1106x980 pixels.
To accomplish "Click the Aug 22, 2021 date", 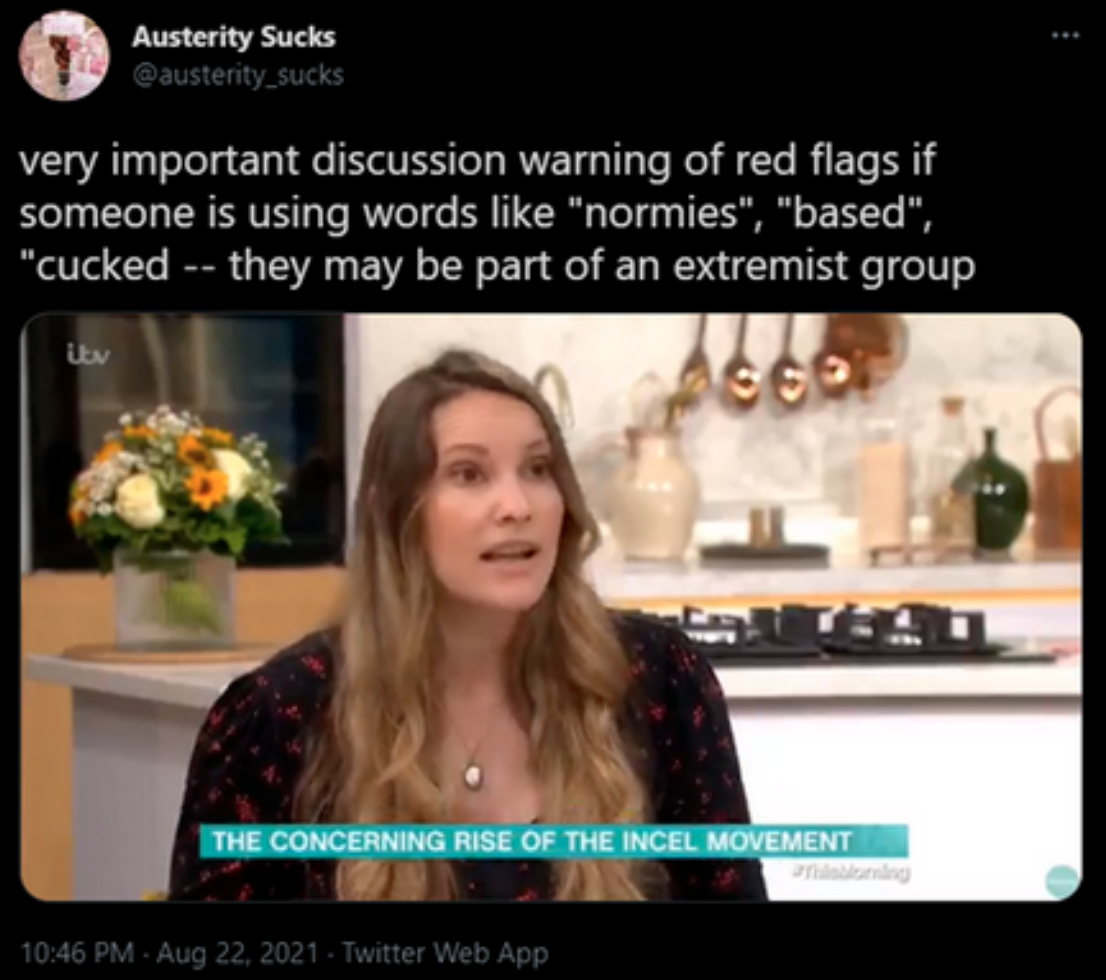I will click(237, 954).
